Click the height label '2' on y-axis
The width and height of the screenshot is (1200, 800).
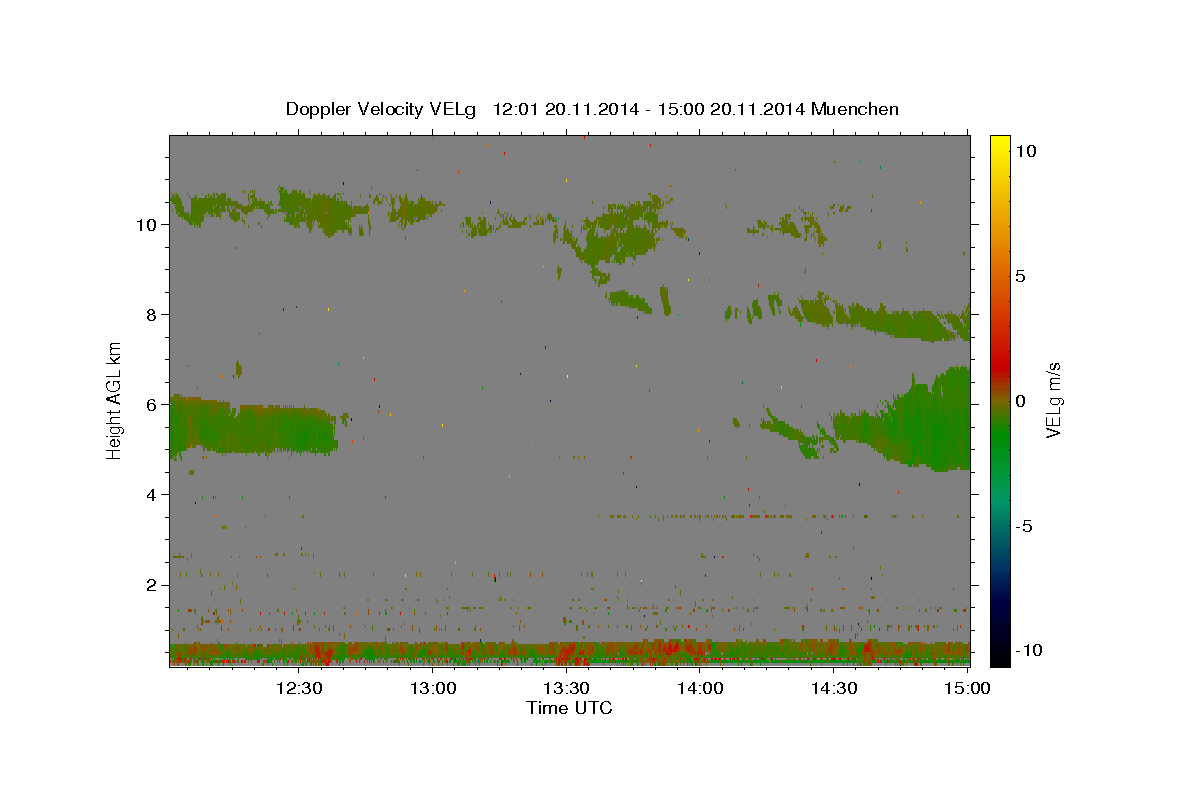[x=150, y=584]
